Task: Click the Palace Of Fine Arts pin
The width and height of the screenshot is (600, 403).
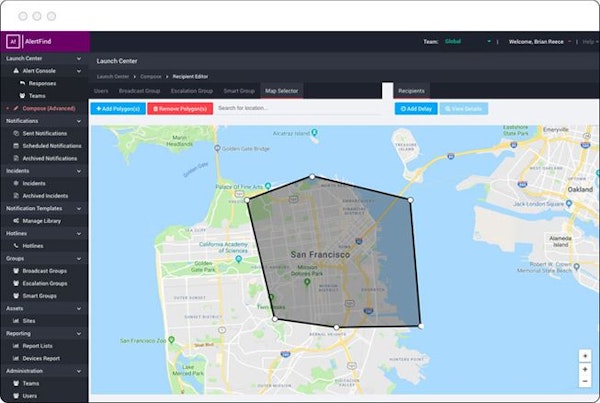Action: 268,186
